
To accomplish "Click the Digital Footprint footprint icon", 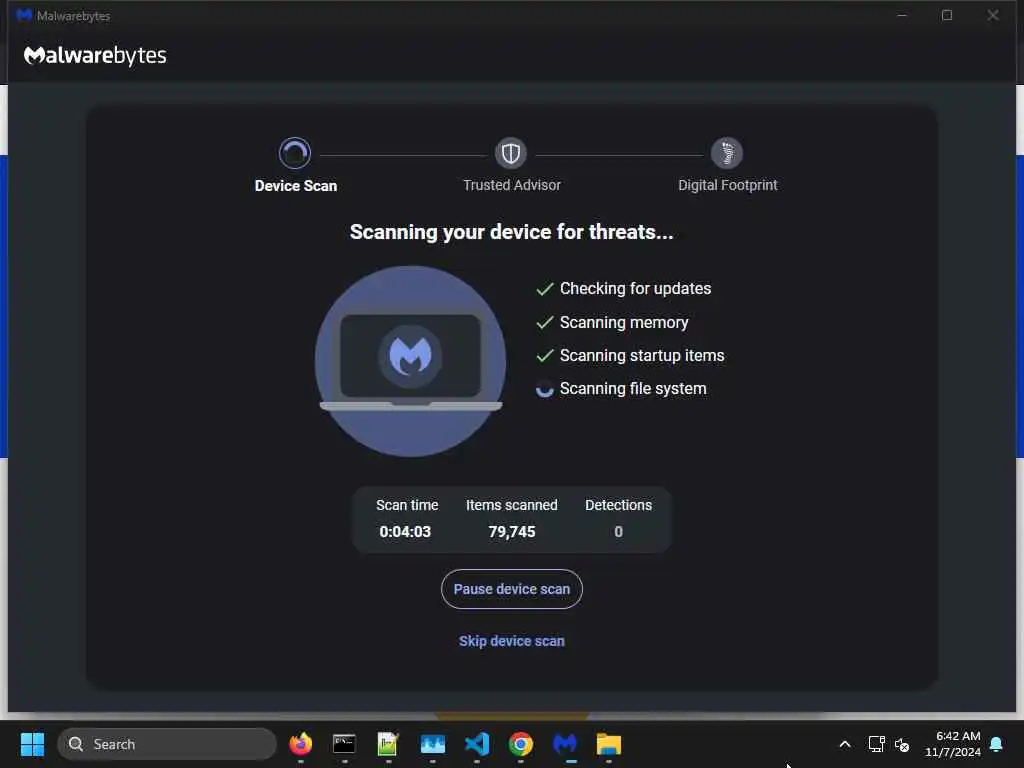I will [x=727, y=153].
